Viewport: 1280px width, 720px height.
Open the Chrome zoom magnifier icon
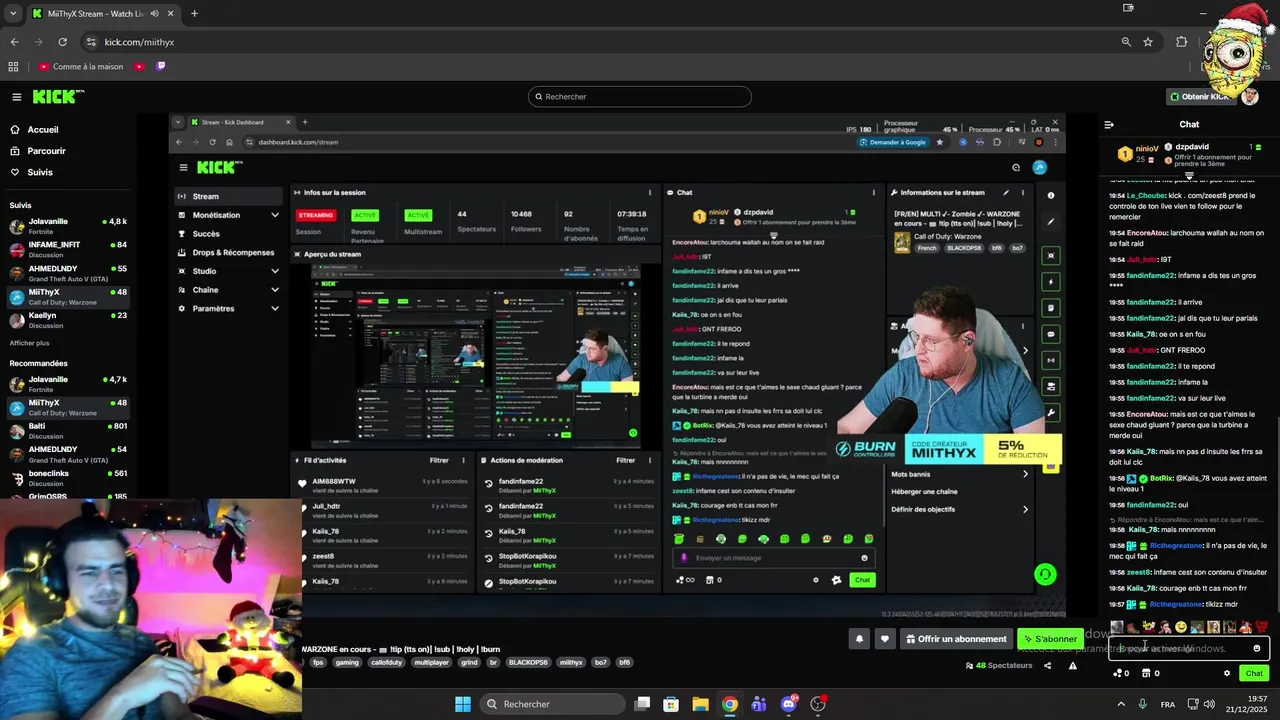coord(1126,42)
